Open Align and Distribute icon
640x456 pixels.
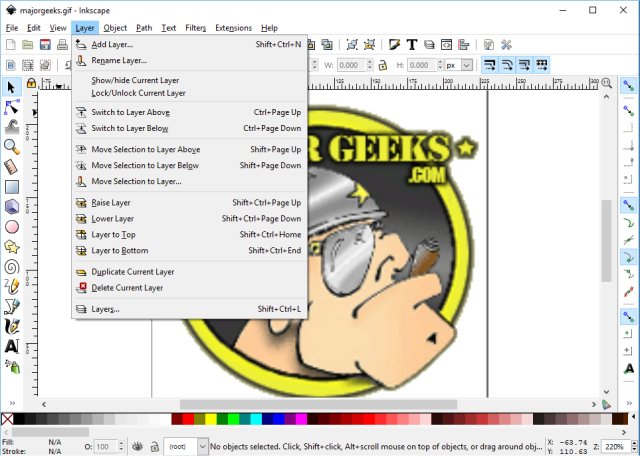[464, 44]
